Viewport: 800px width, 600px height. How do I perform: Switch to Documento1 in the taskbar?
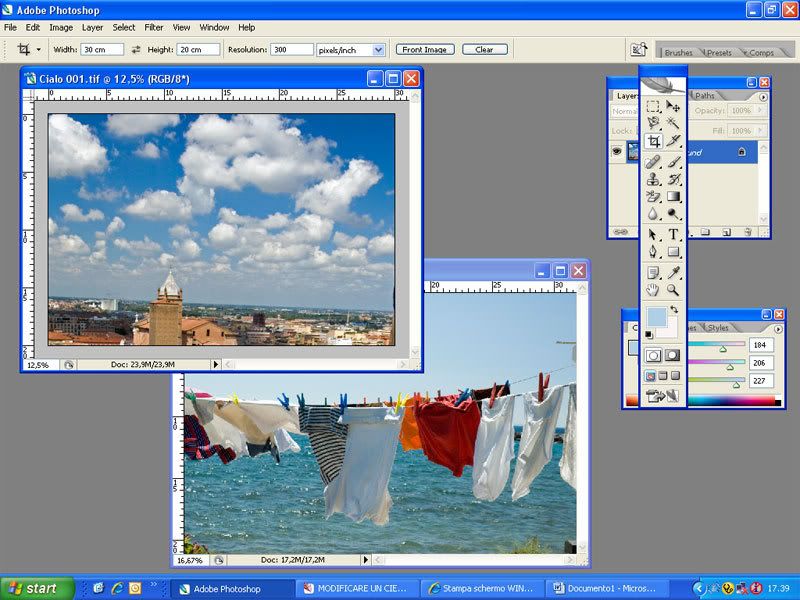pos(606,589)
